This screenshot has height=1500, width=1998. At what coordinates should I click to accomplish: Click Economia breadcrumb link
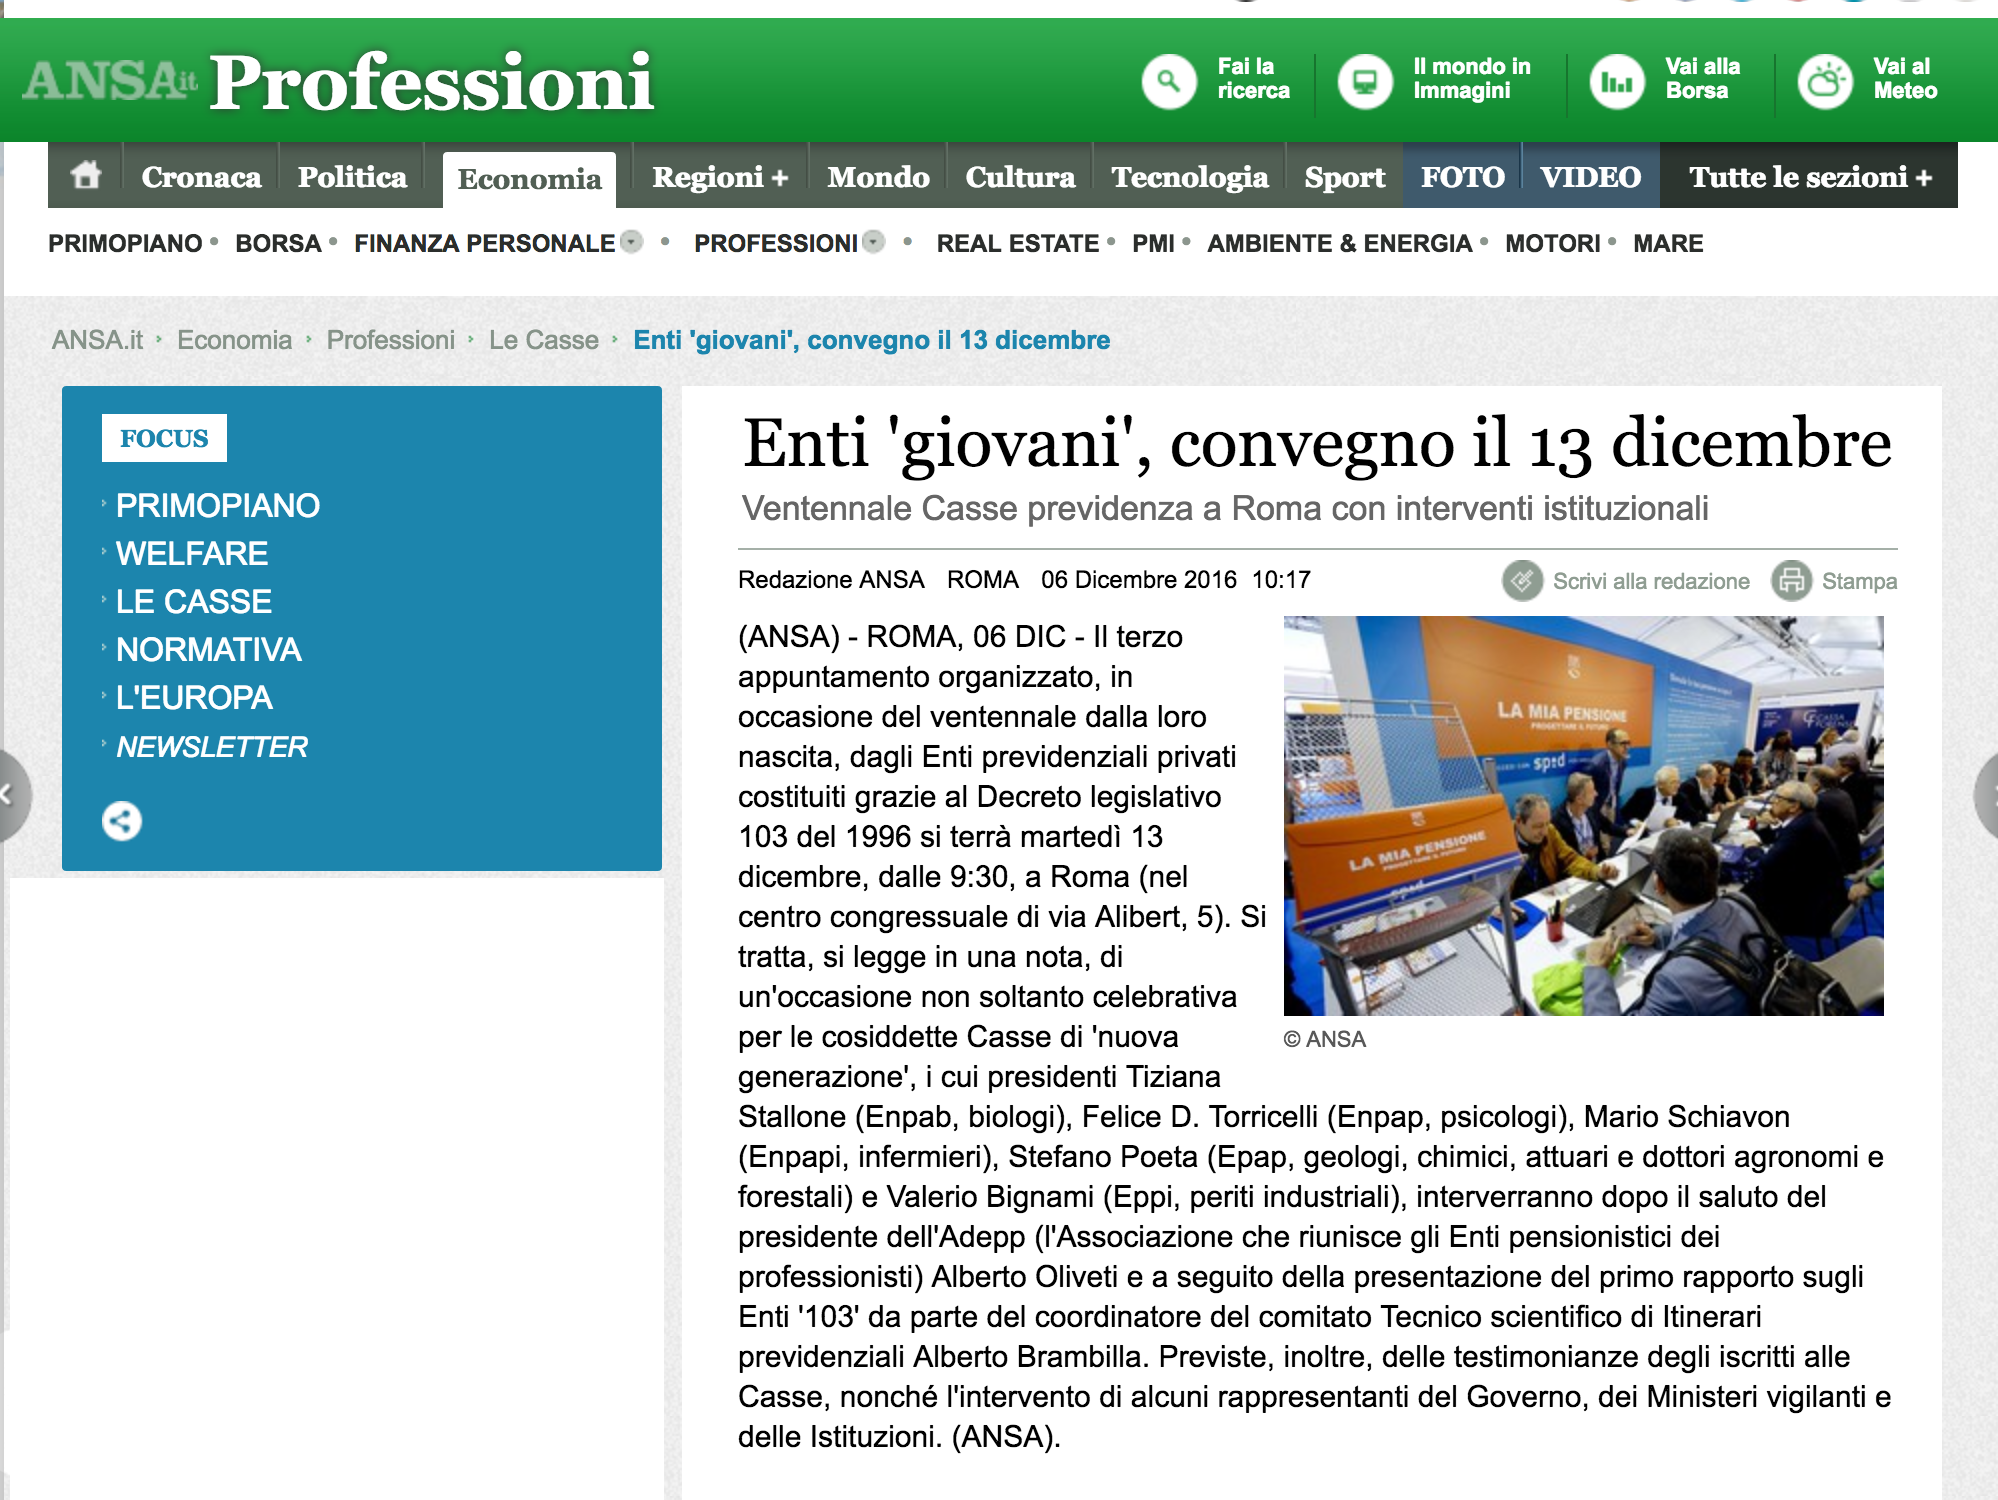coord(234,340)
